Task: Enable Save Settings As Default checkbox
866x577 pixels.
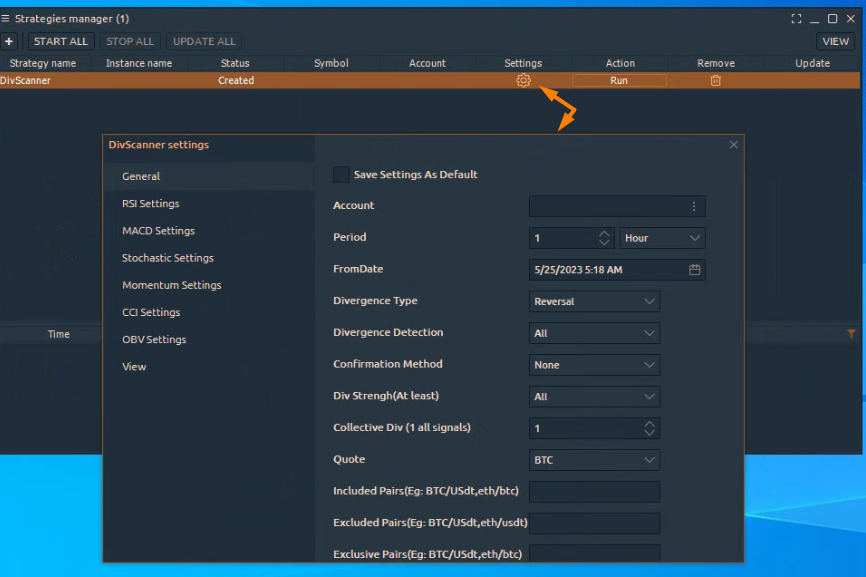Action: (x=341, y=174)
